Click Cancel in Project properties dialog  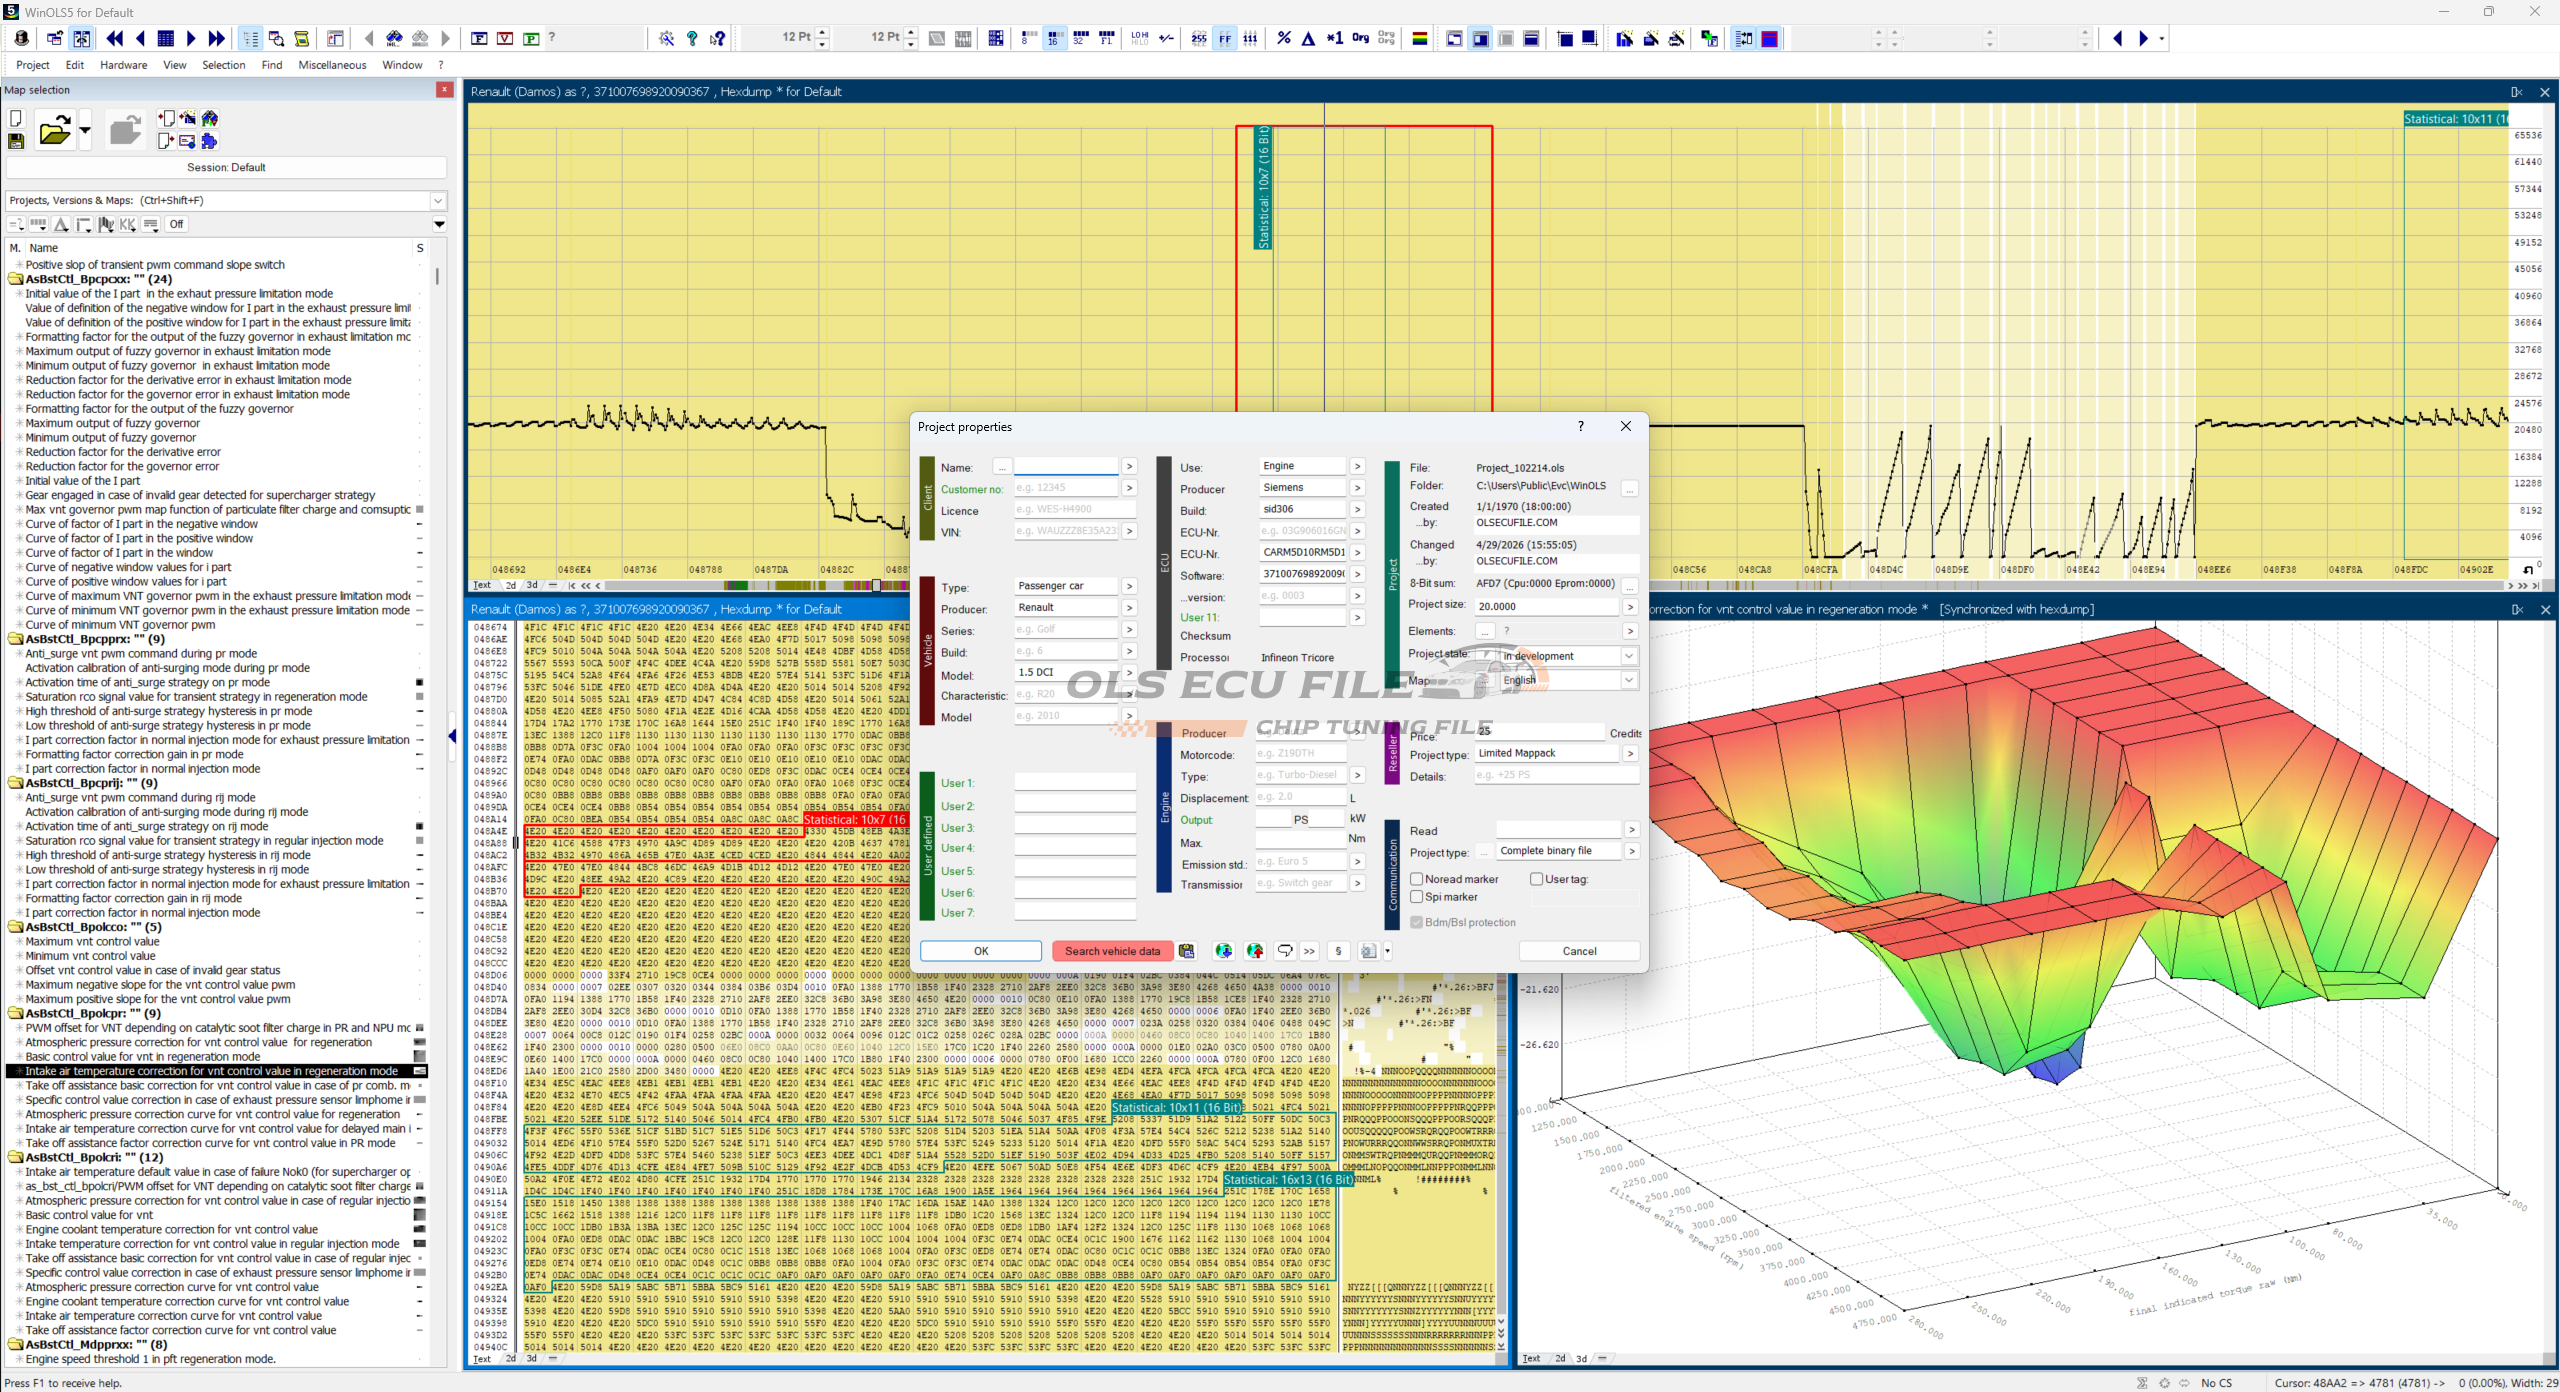tap(1579, 951)
